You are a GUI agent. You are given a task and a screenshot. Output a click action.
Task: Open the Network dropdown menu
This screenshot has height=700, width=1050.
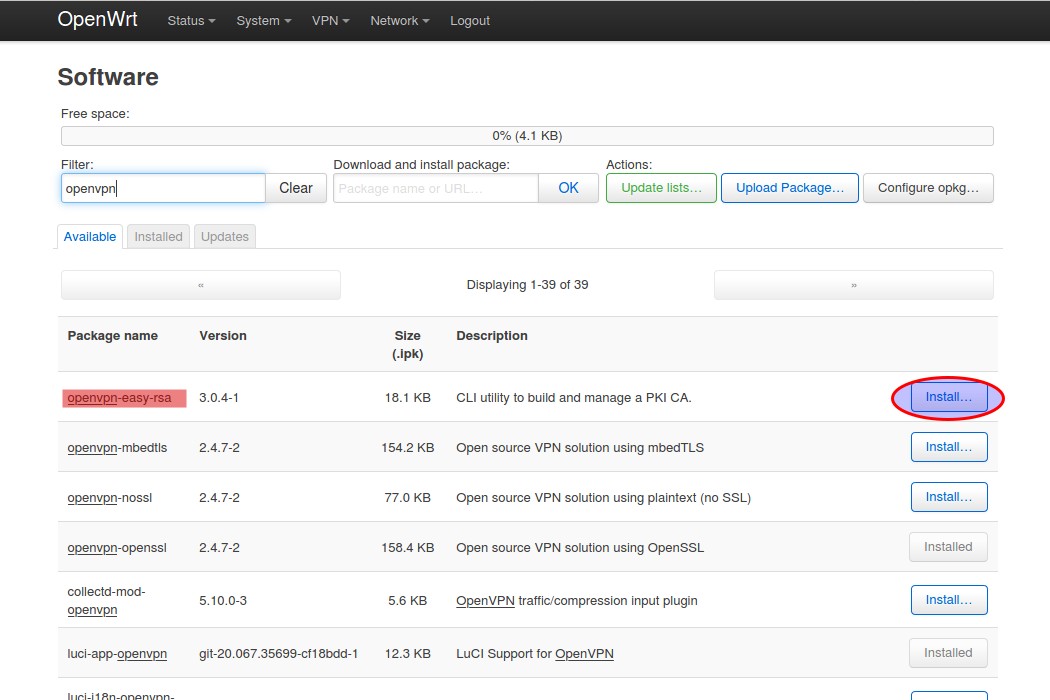(400, 21)
